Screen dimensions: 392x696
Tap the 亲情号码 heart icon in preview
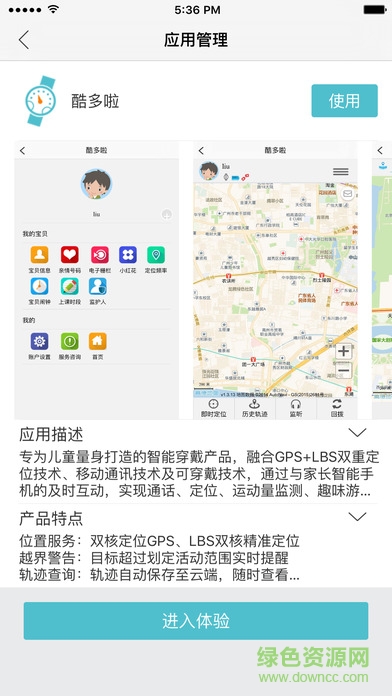tap(70, 255)
